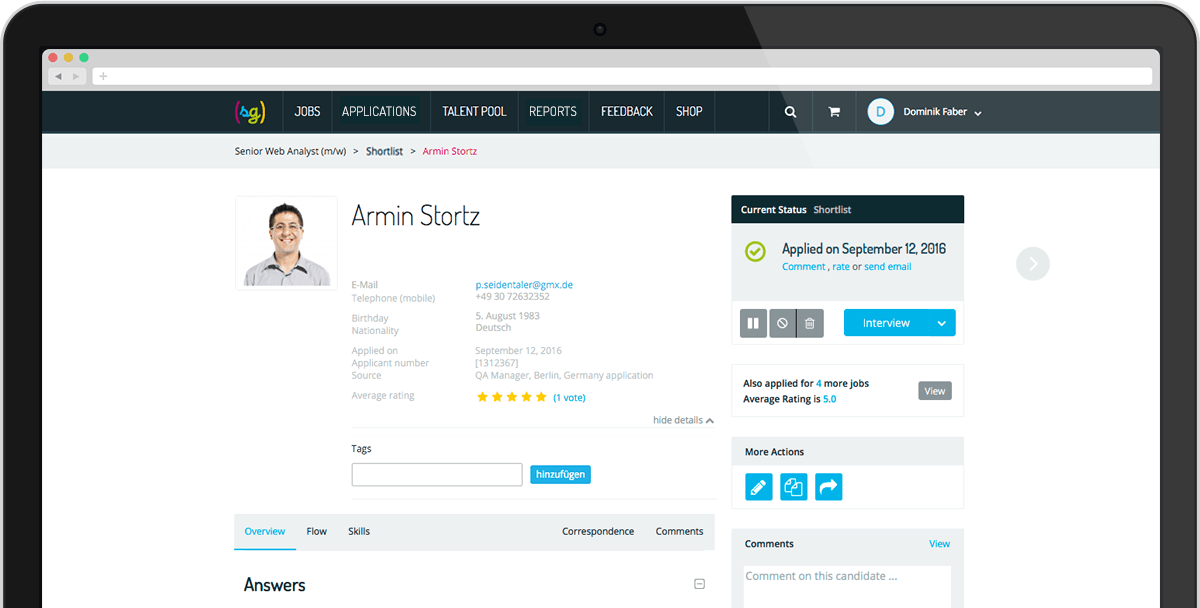Open the candidate's email p.seidentaler@gmx.de

click(524, 284)
